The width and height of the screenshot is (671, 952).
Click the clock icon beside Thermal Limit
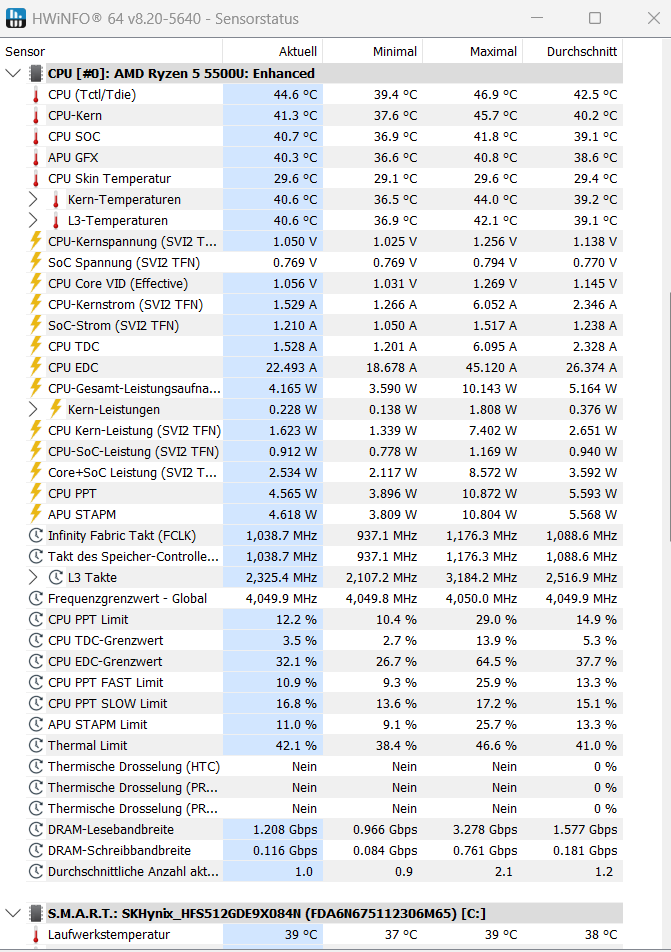tap(36, 746)
